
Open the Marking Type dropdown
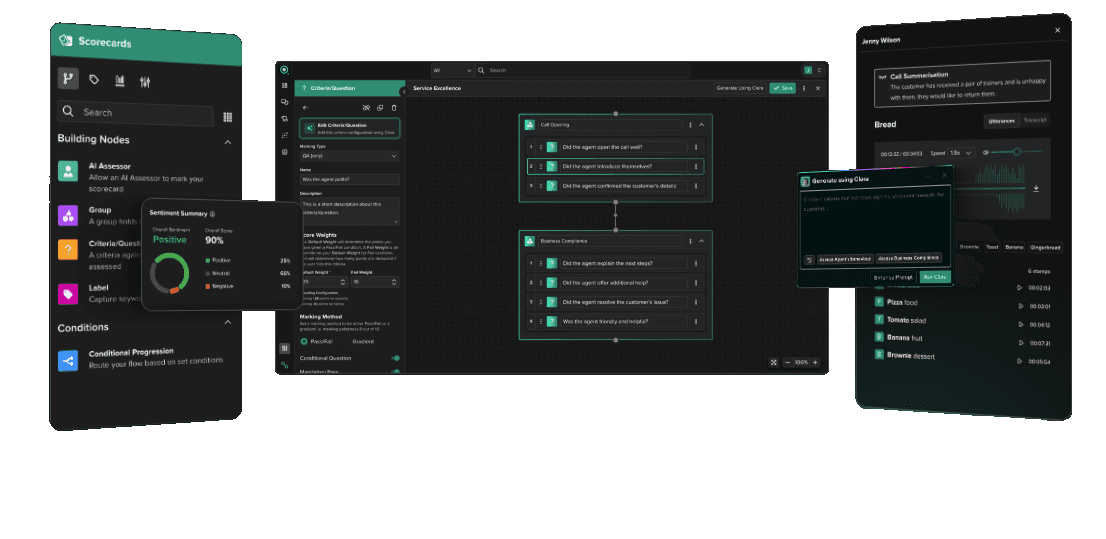pyautogui.click(x=350, y=156)
